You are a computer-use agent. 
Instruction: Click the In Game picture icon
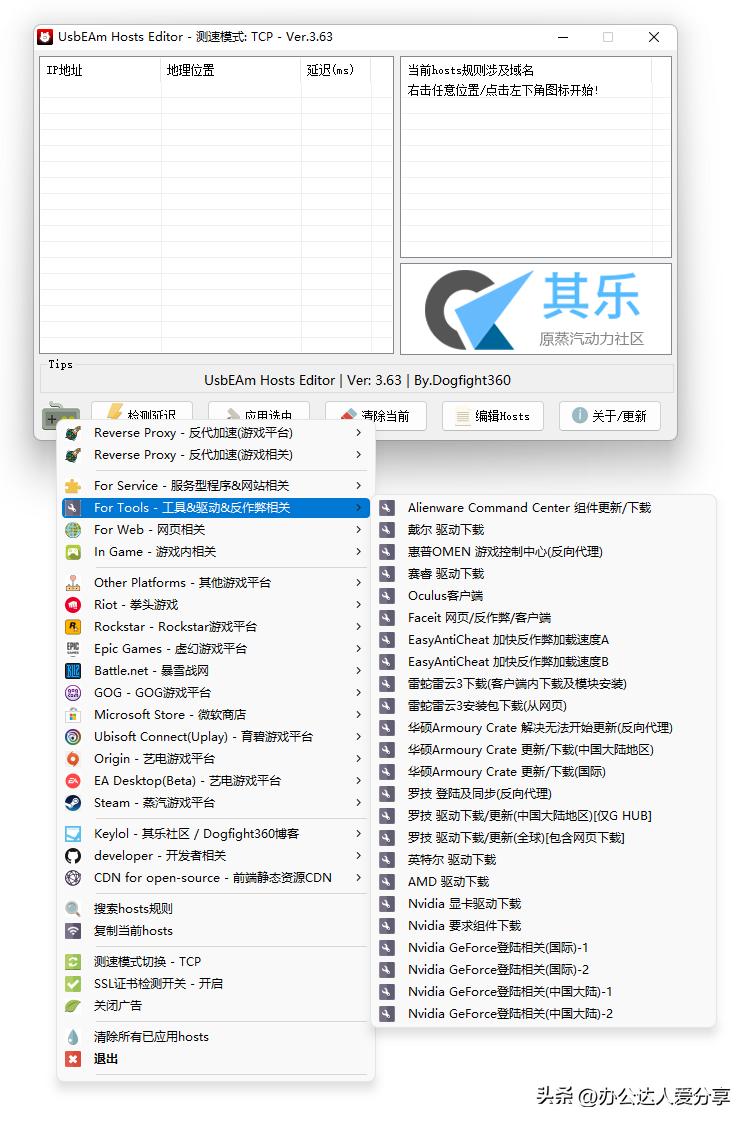(x=73, y=552)
